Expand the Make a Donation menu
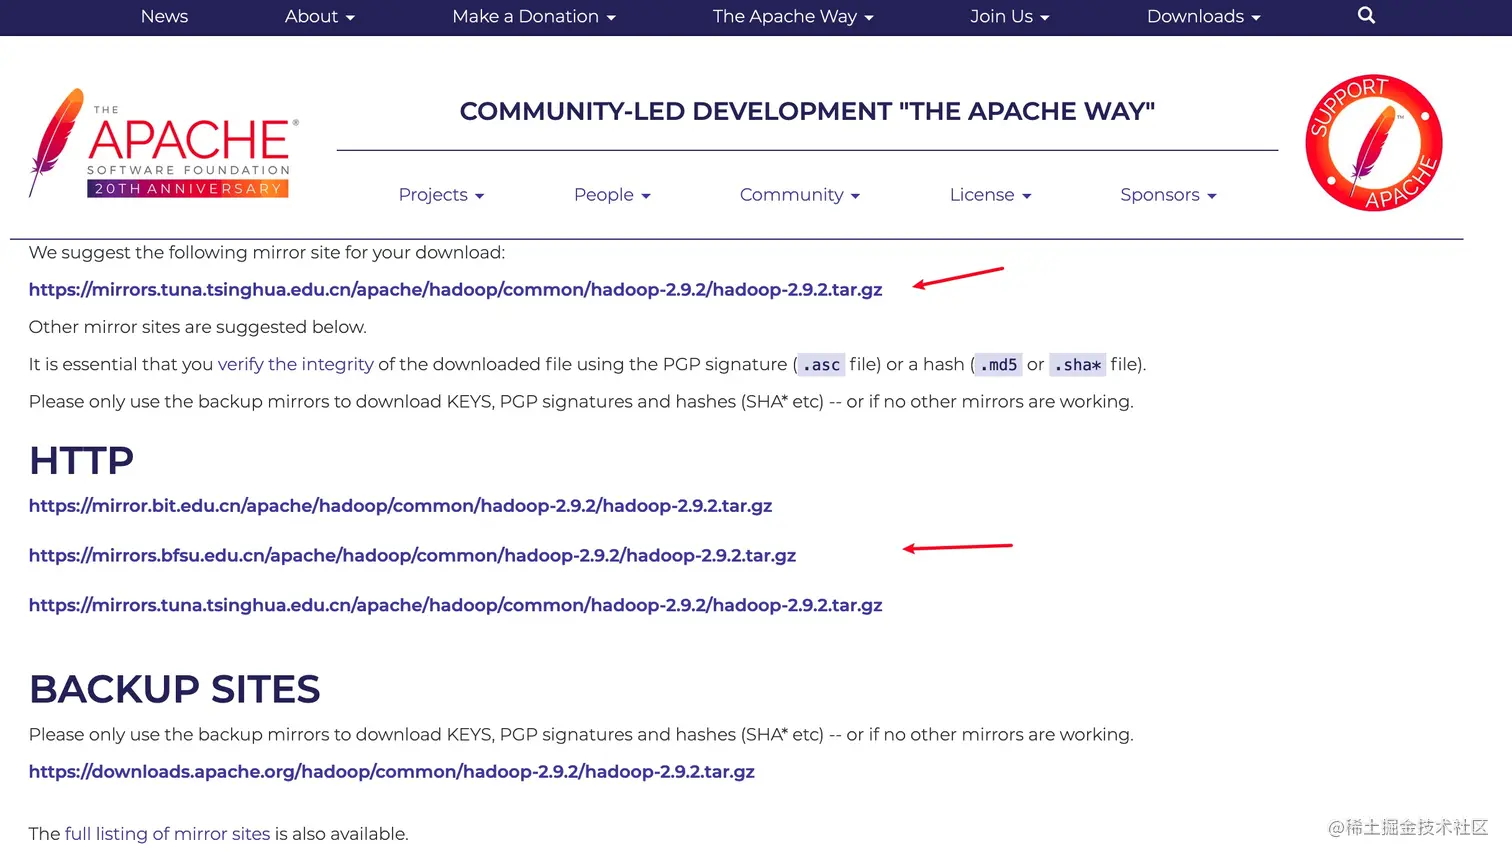Viewport: 1512px width, 861px height. tap(534, 16)
